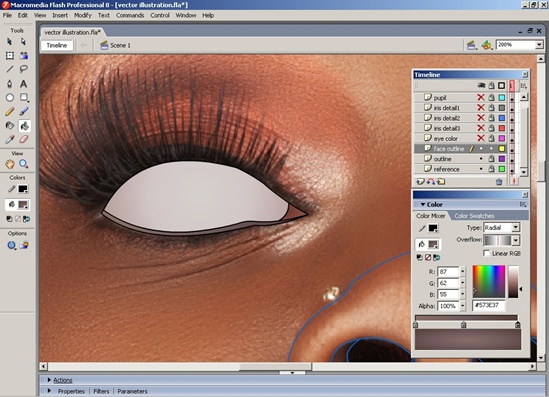Click Swap Colors button in Tools panel
The height and width of the screenshot is (397, 549).
[x=26, y=219]
